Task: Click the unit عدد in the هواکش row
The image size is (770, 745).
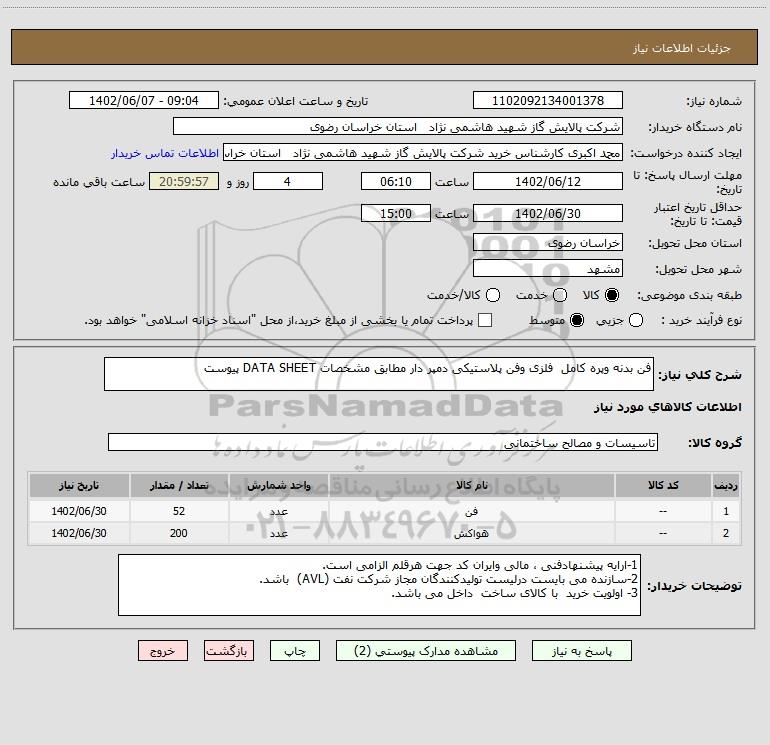Action: click(x=278, y=533)
